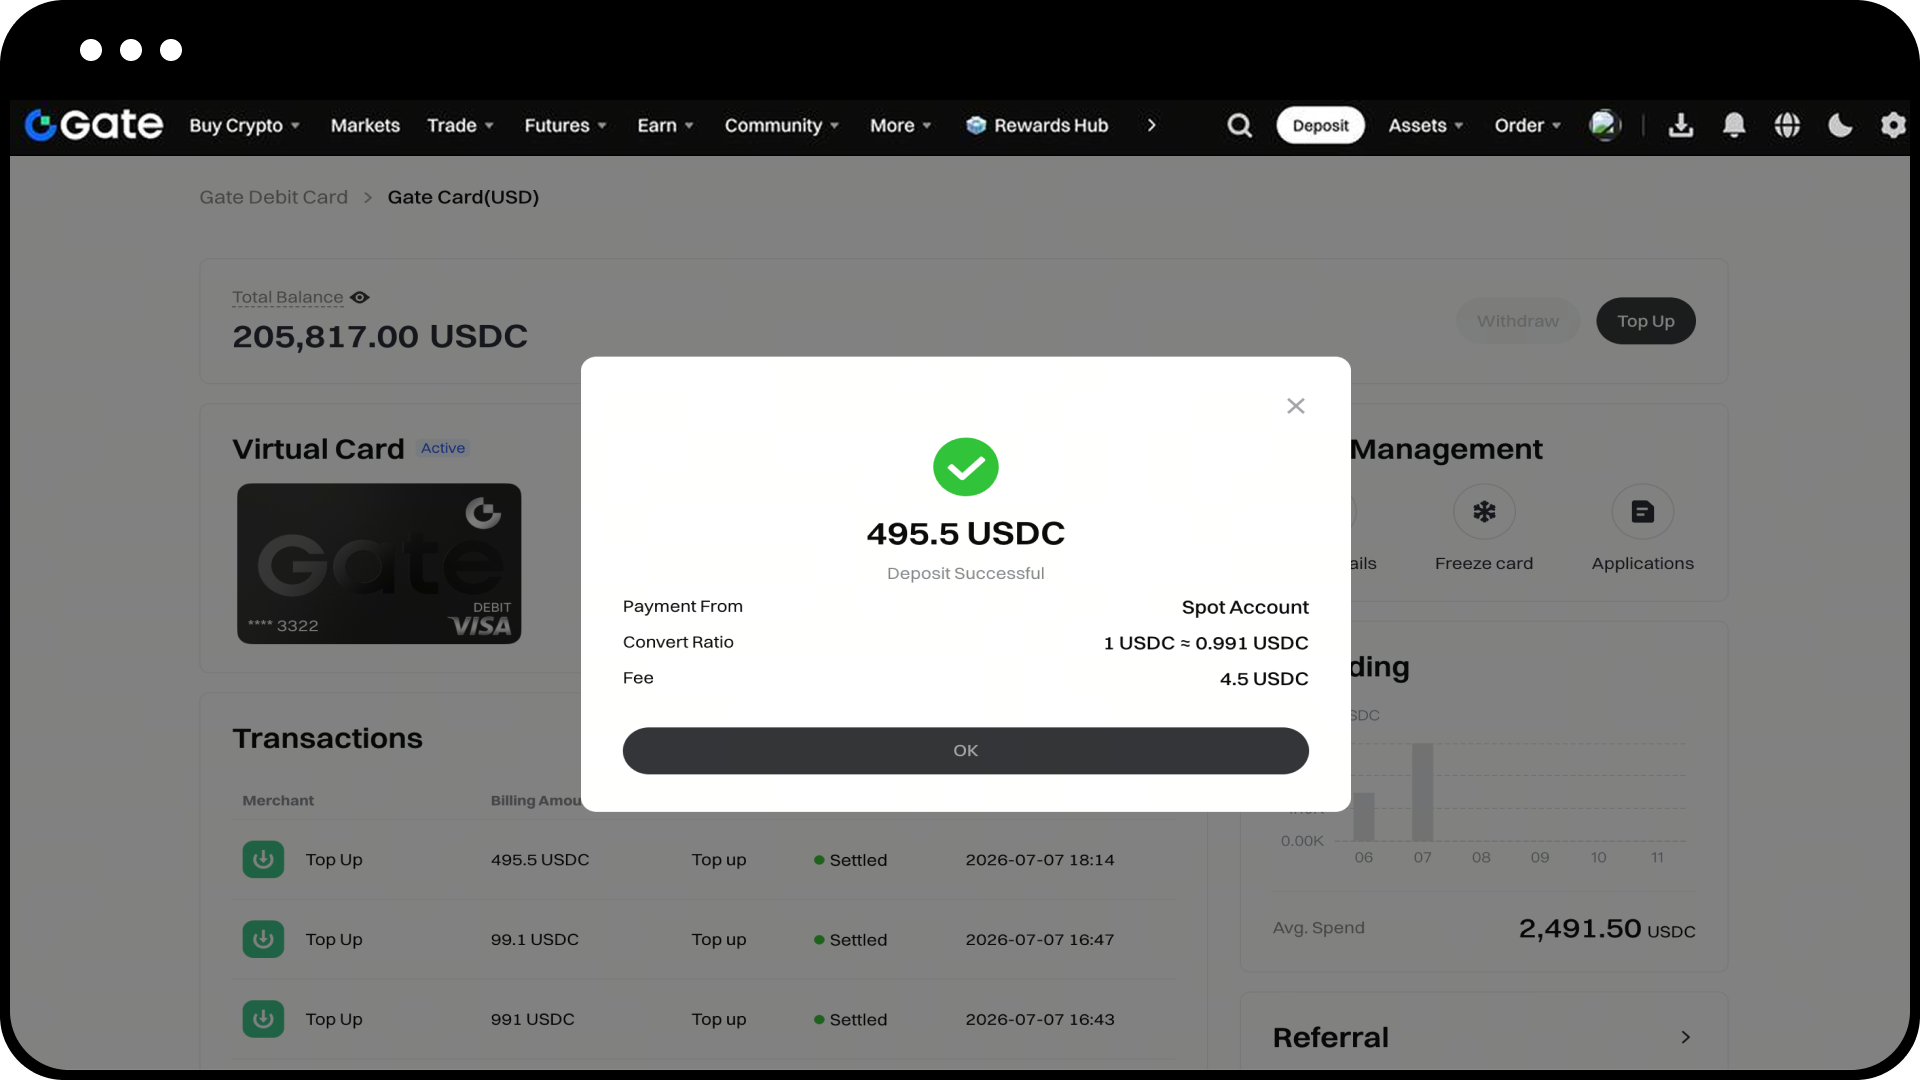
Task: Click date 2026-07-07 16:47
Action: (x=1040, y=940)
